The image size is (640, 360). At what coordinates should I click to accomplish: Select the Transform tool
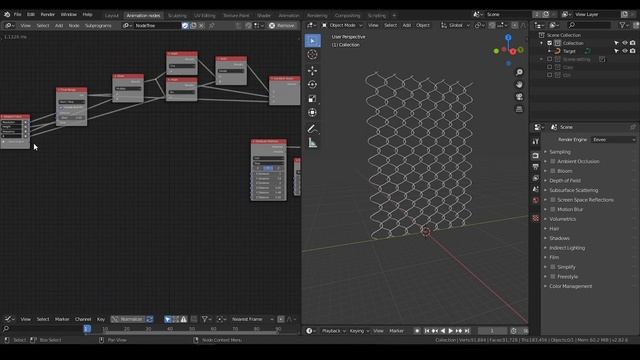point(312,112)
